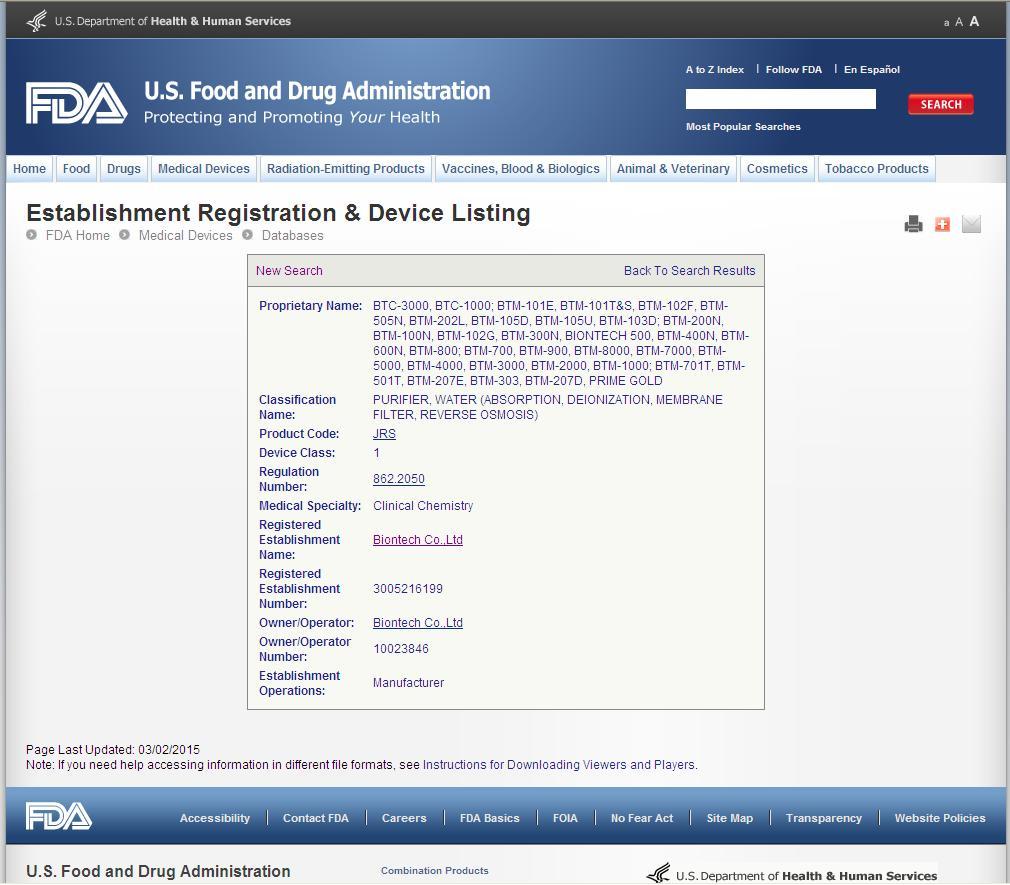The image size is (1010, 885).
Task: Click Databases breadcrumb link
Action: 292,236
